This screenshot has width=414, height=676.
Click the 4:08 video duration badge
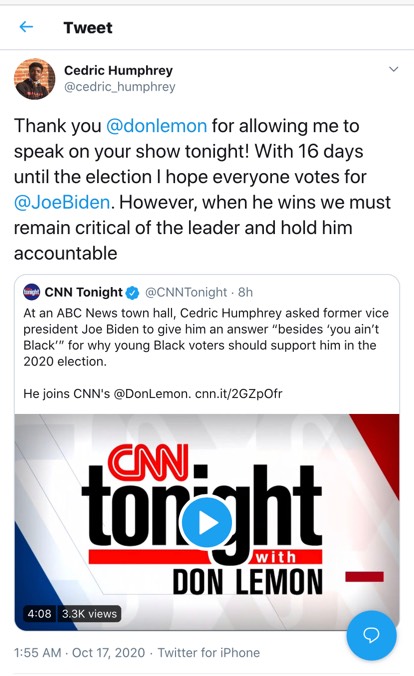coord(39,614)
